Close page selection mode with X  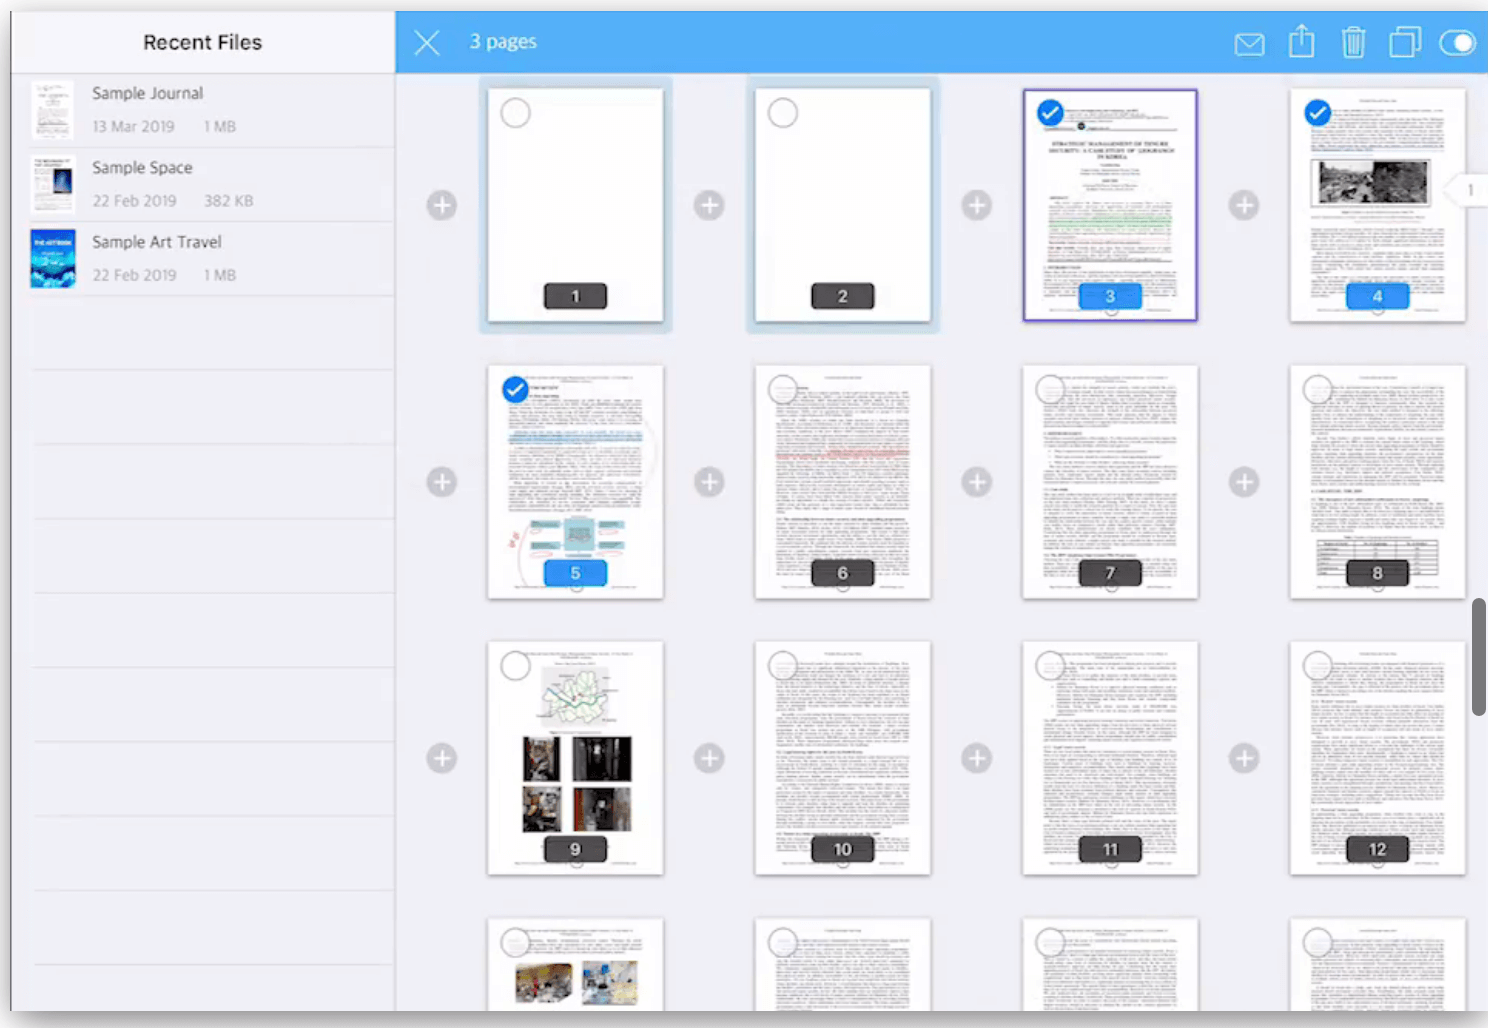427,42
